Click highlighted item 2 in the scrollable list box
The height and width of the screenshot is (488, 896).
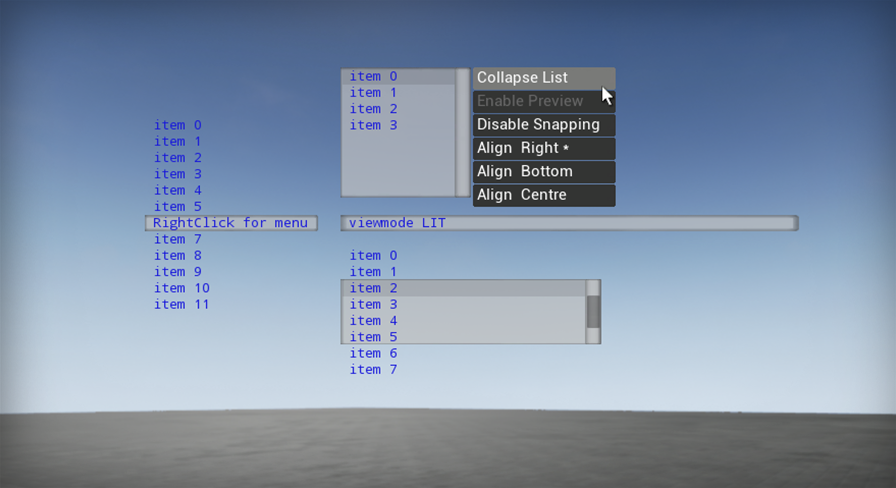coord(373,288)
